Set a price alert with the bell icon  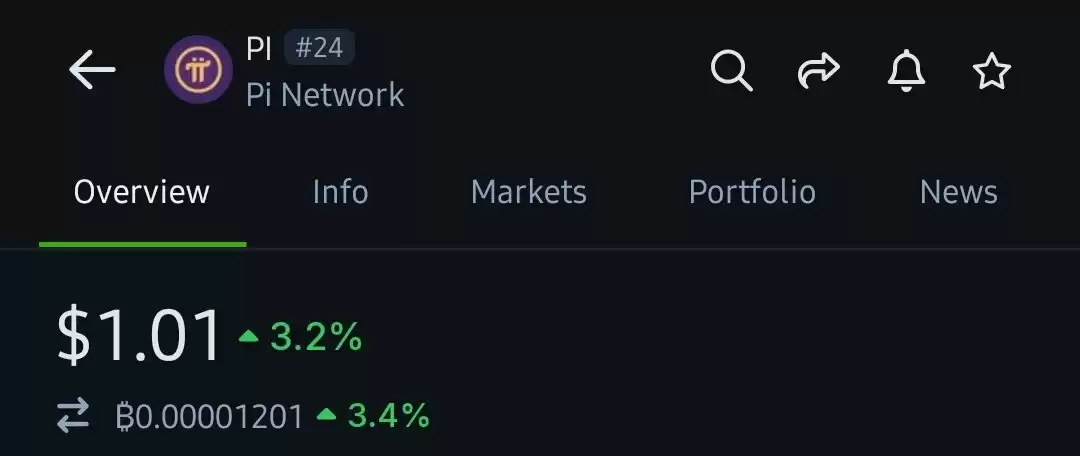coord(906,70)
